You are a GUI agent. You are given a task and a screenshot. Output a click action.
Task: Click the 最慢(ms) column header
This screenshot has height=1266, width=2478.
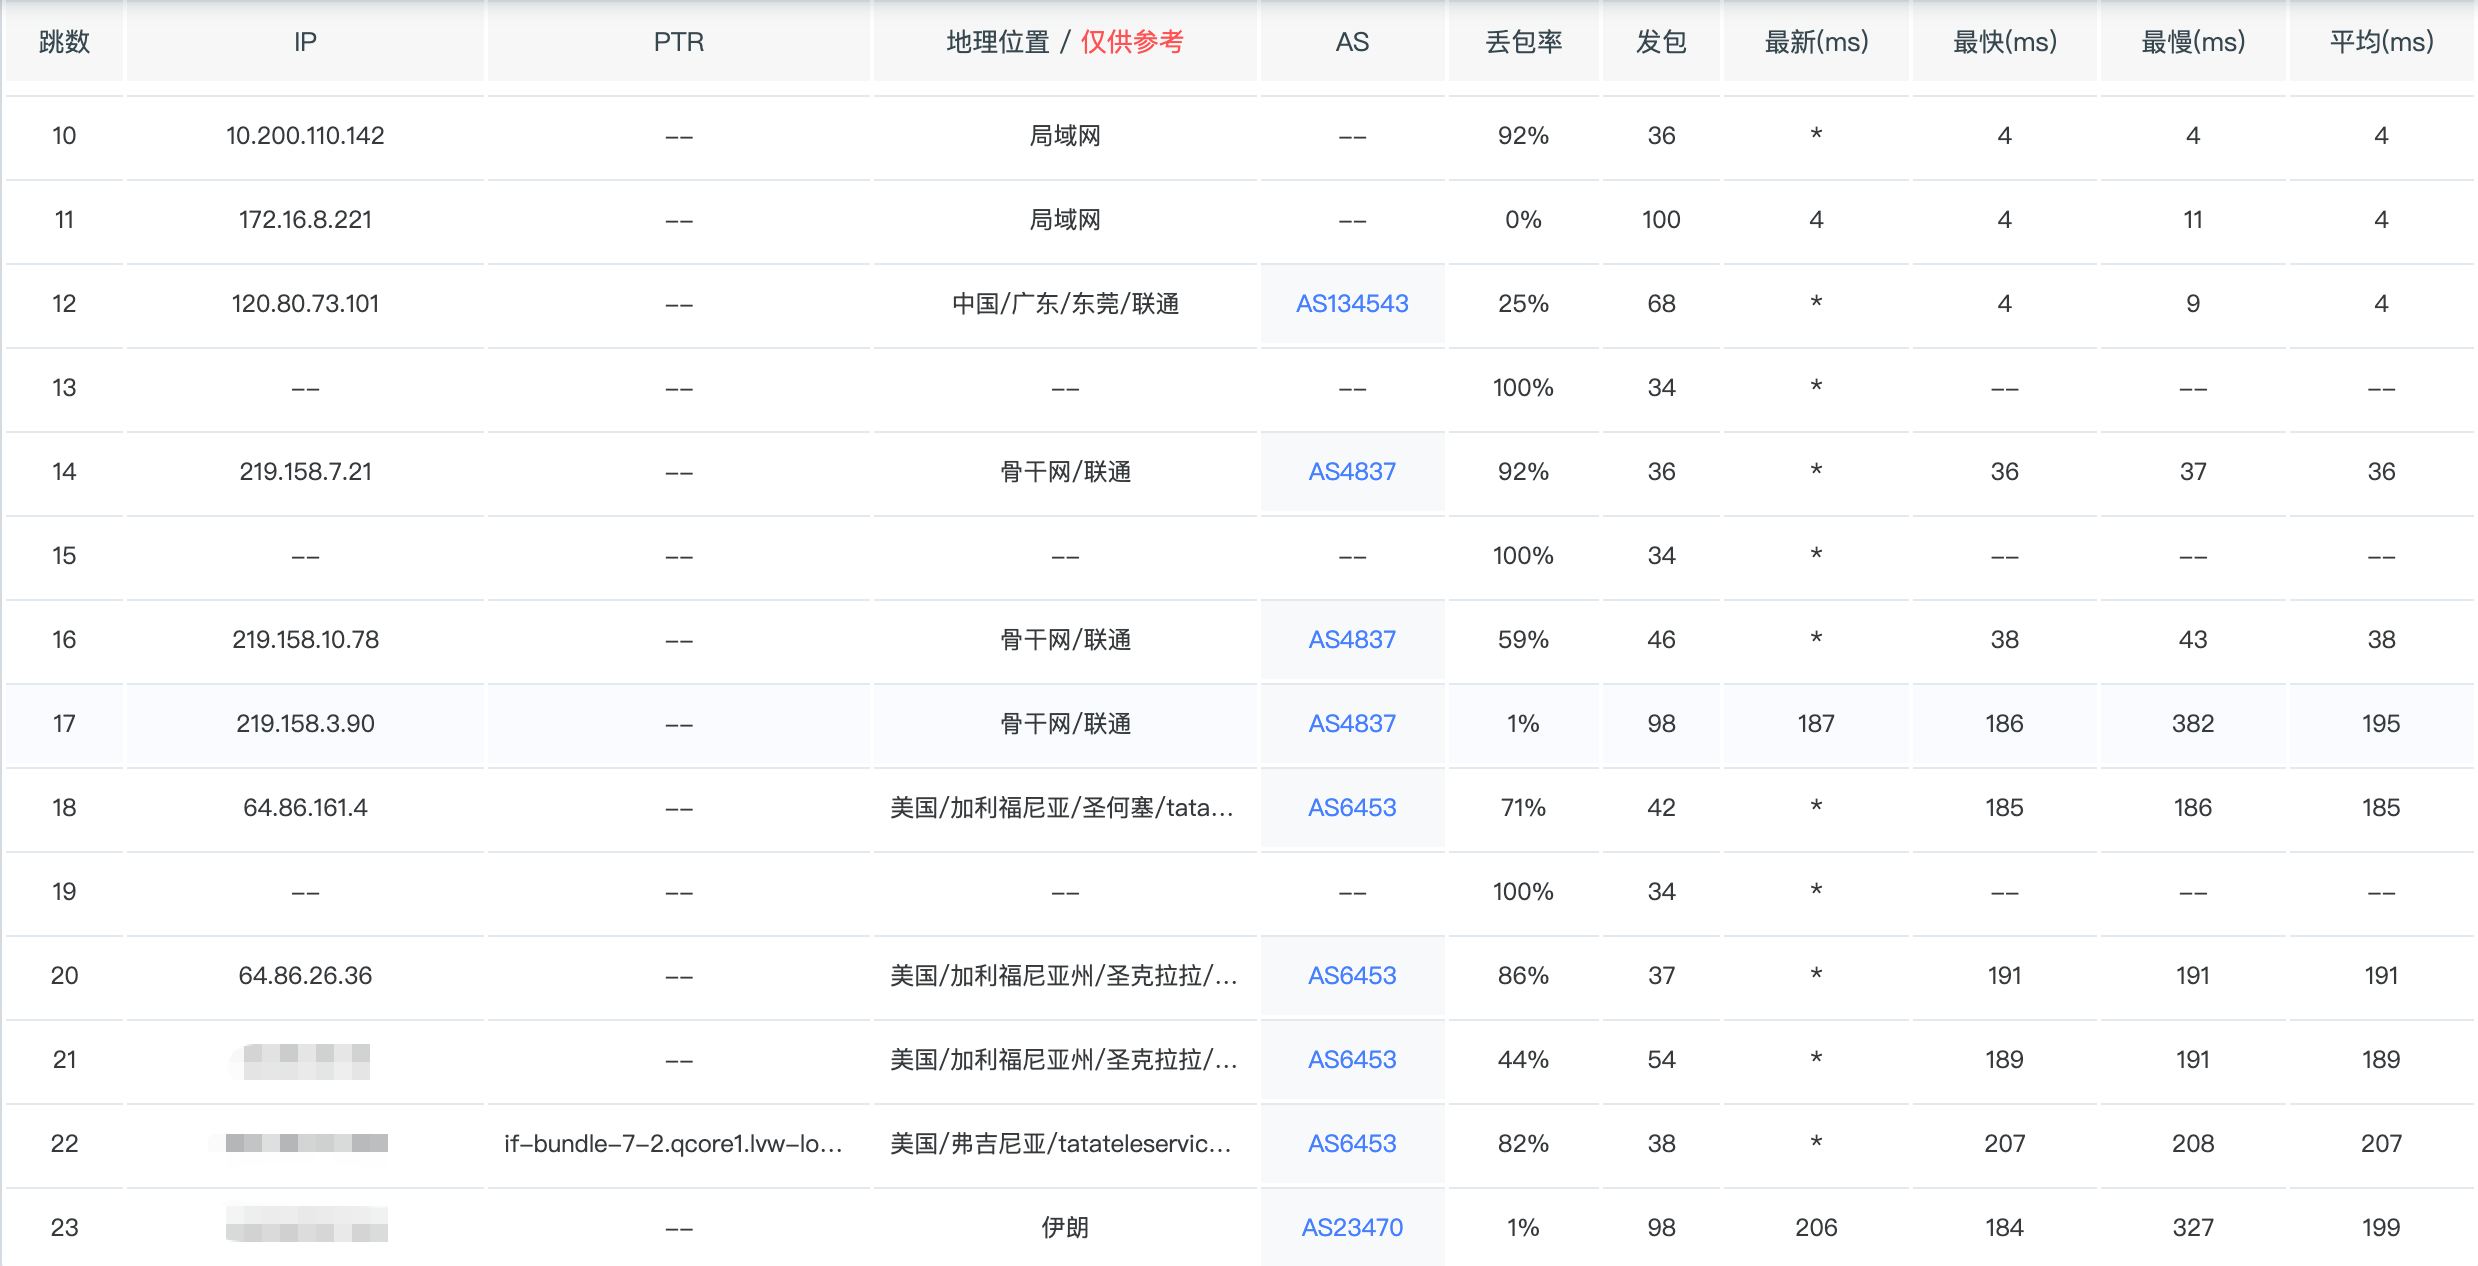pos(2192,42)
